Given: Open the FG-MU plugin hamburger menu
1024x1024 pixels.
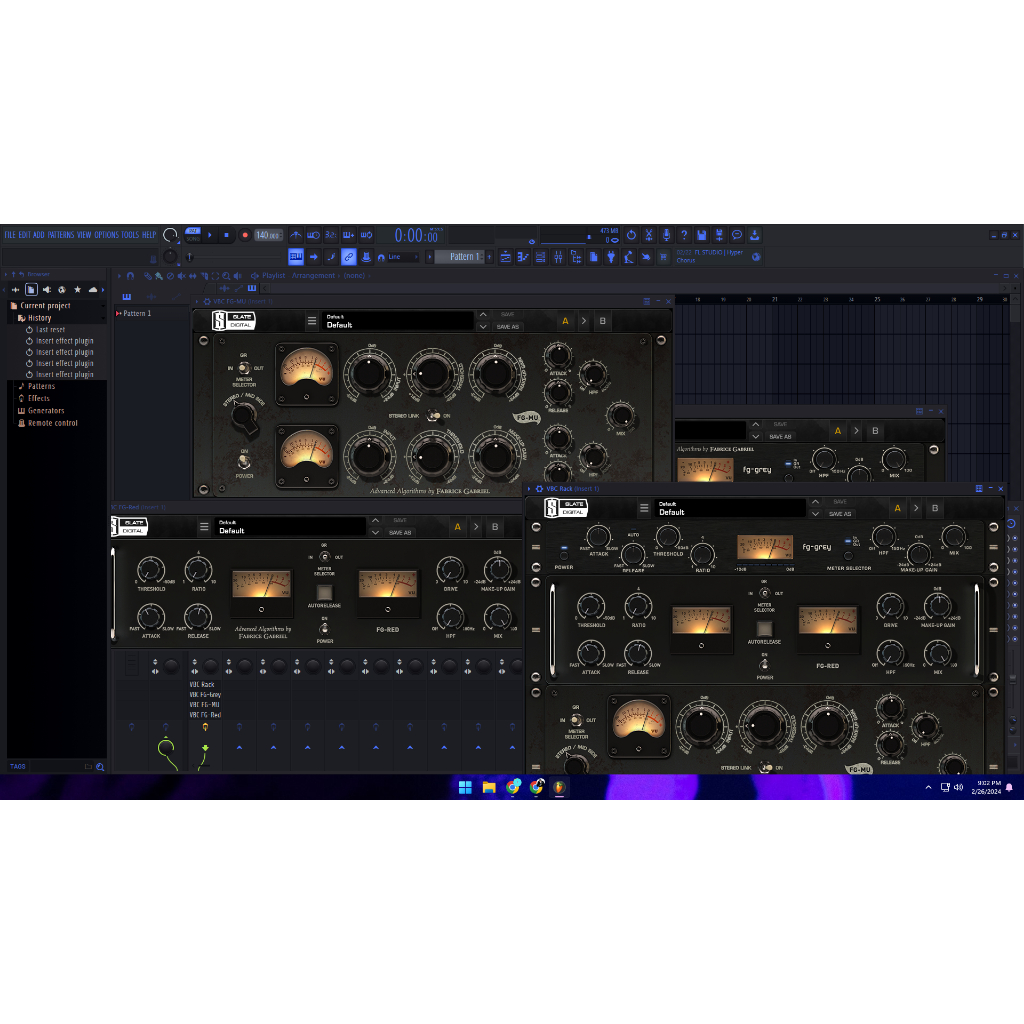Looking at the screenshot, I should tap(312, 321).
